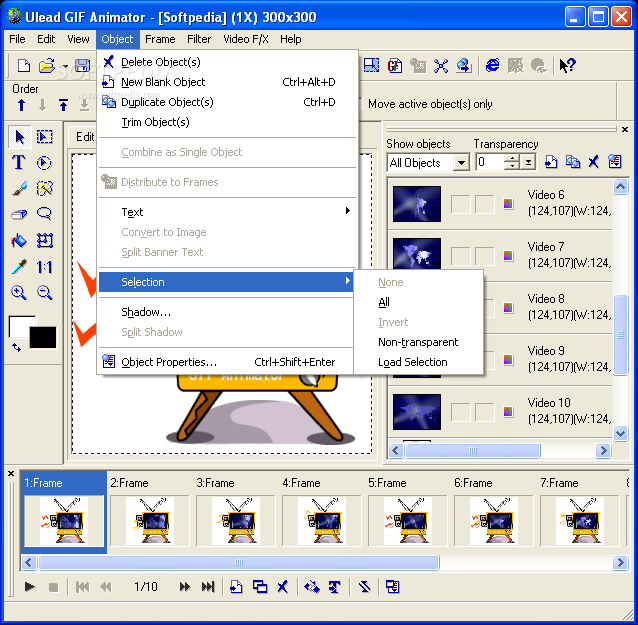The width and height of the screenshot is (638, 625).
Task: Toggle second lock box of Video 7
Action: tap(485, 256)
